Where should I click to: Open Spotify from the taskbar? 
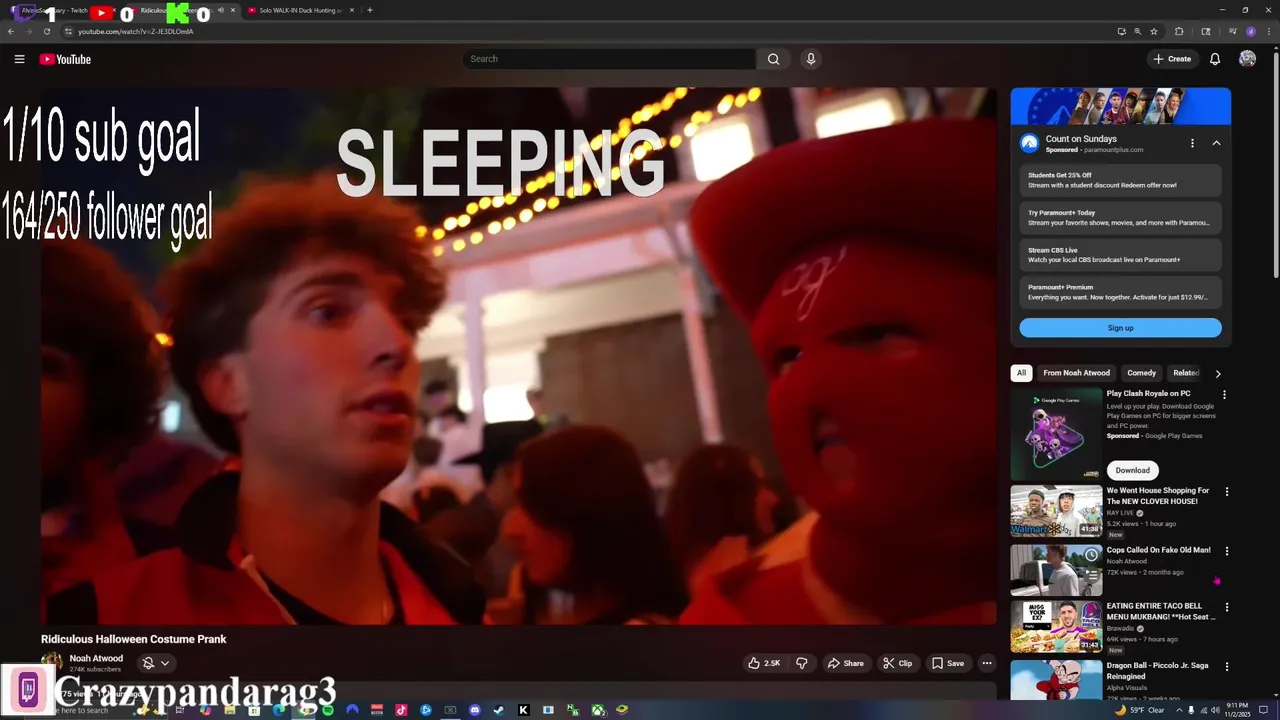[328, 710]
